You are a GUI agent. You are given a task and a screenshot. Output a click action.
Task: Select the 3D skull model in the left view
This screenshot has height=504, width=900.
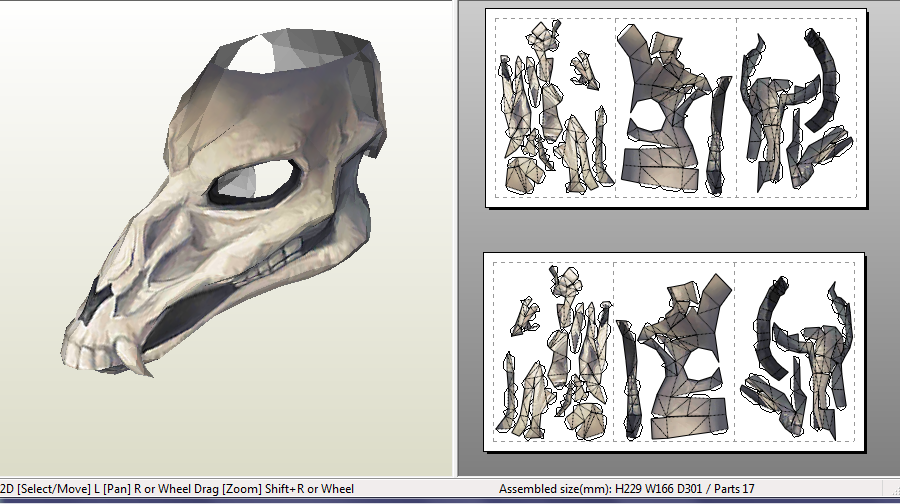coord(224,201)
